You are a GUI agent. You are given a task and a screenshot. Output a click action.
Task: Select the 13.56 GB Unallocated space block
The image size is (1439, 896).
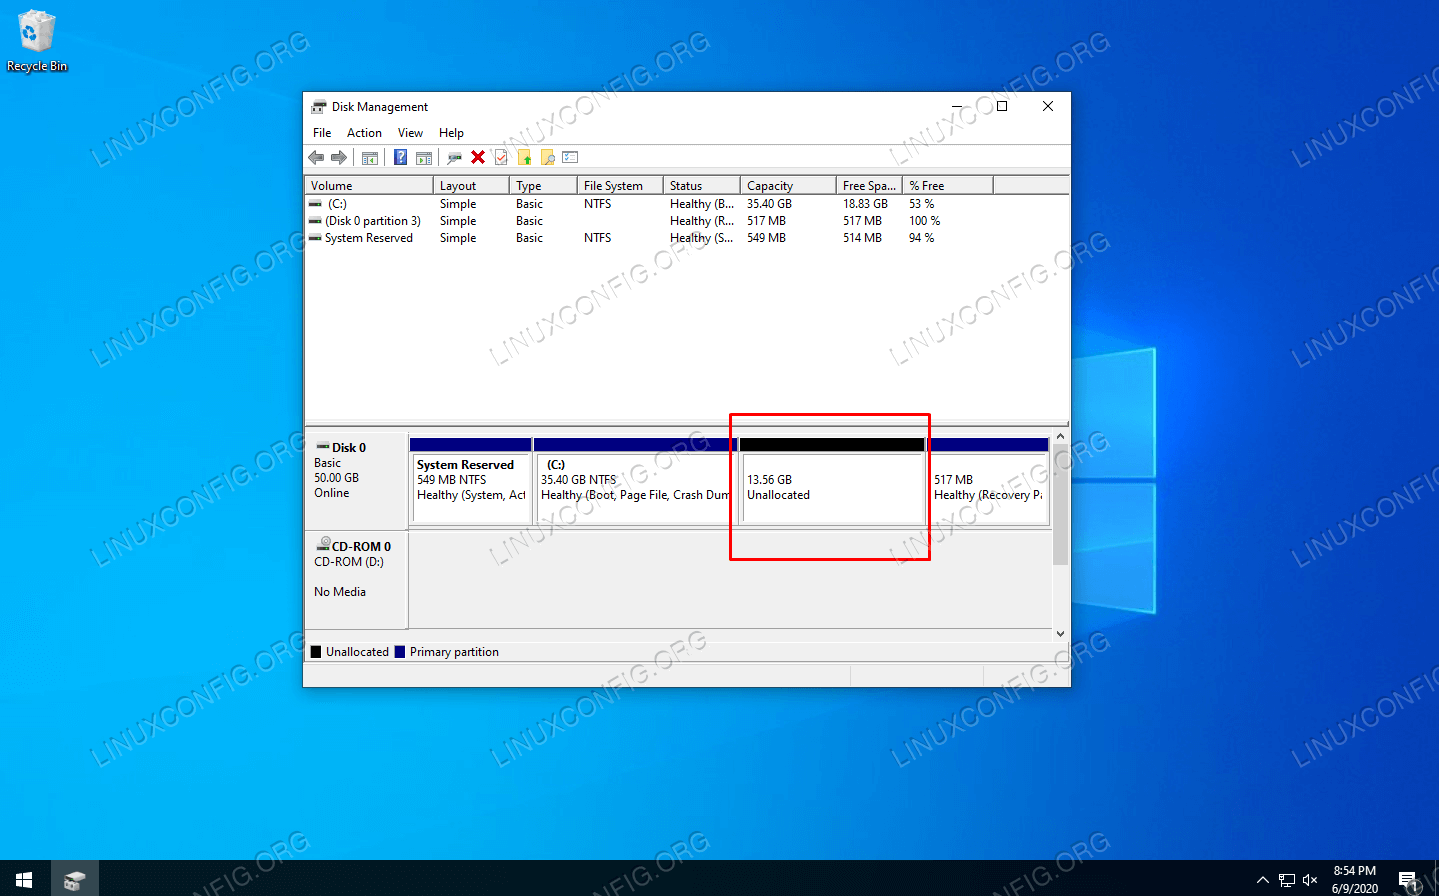[832, 481]
